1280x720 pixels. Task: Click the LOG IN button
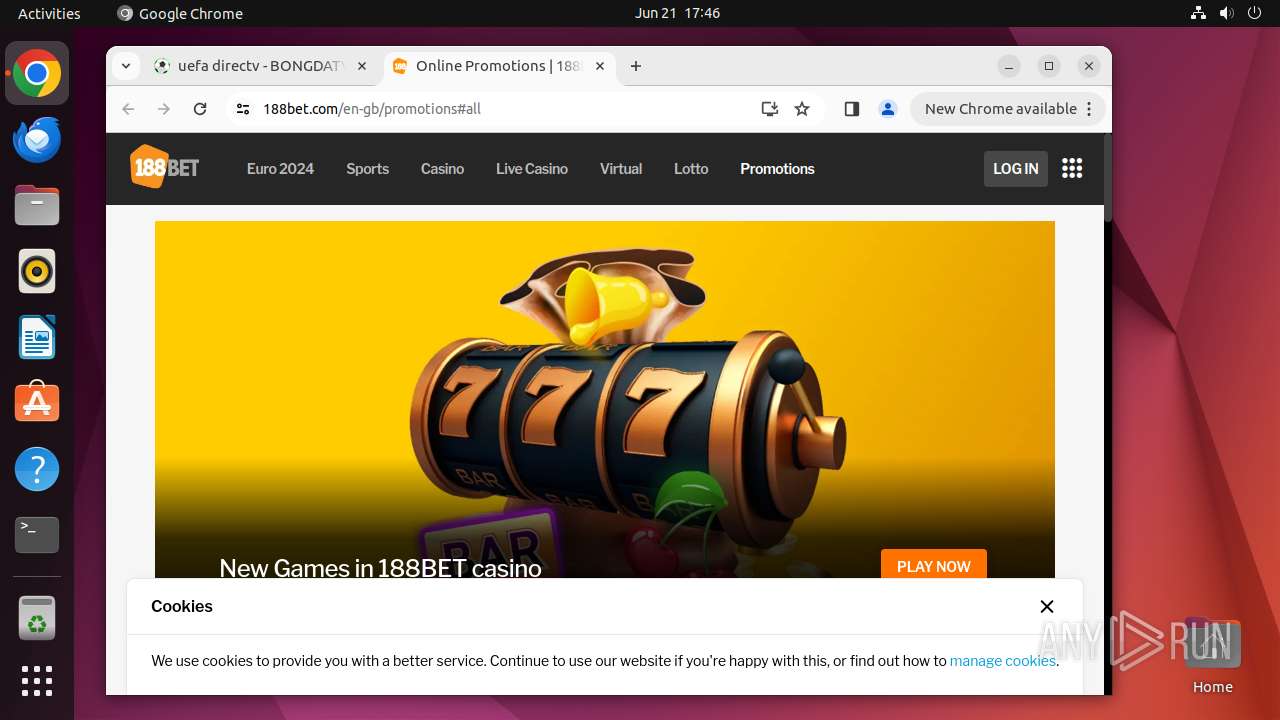pos(1016,169)
